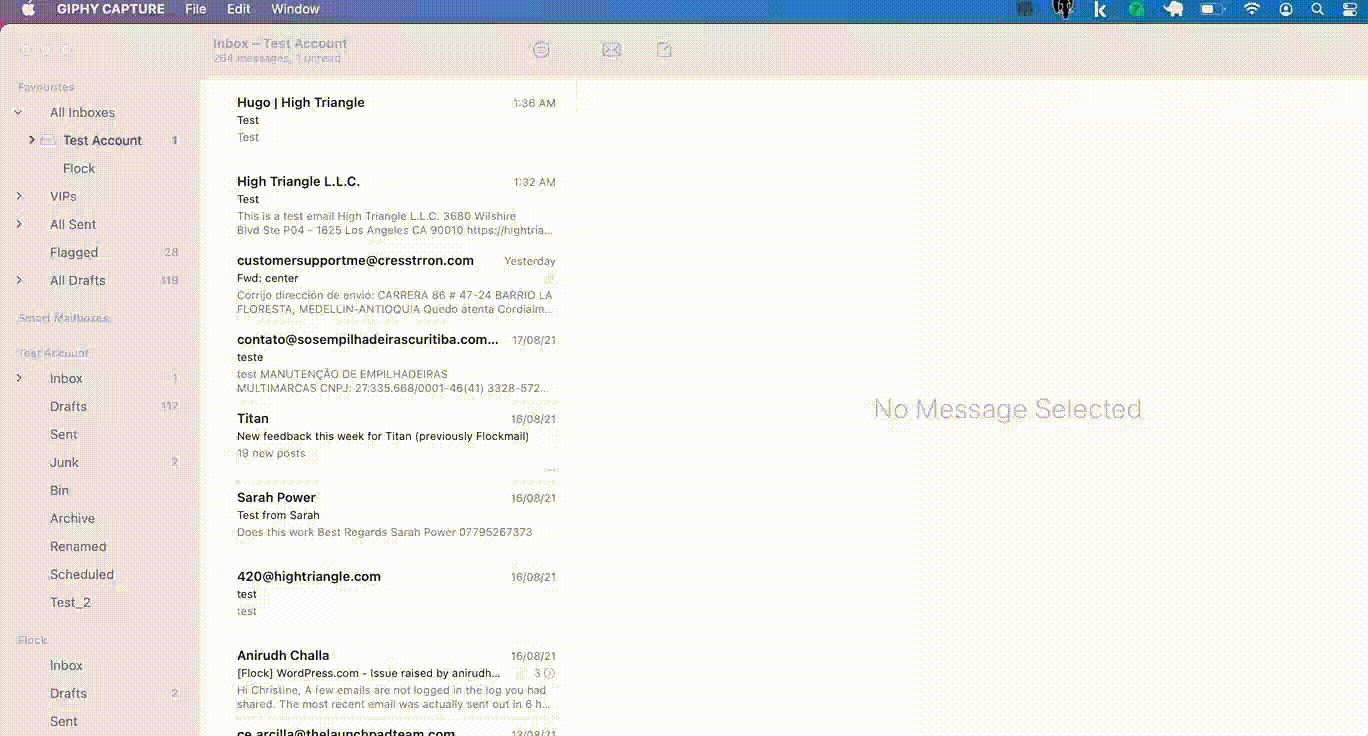Open the Scheduled folder
This screenshot has height=736, width=1368.
coord(82,575)
